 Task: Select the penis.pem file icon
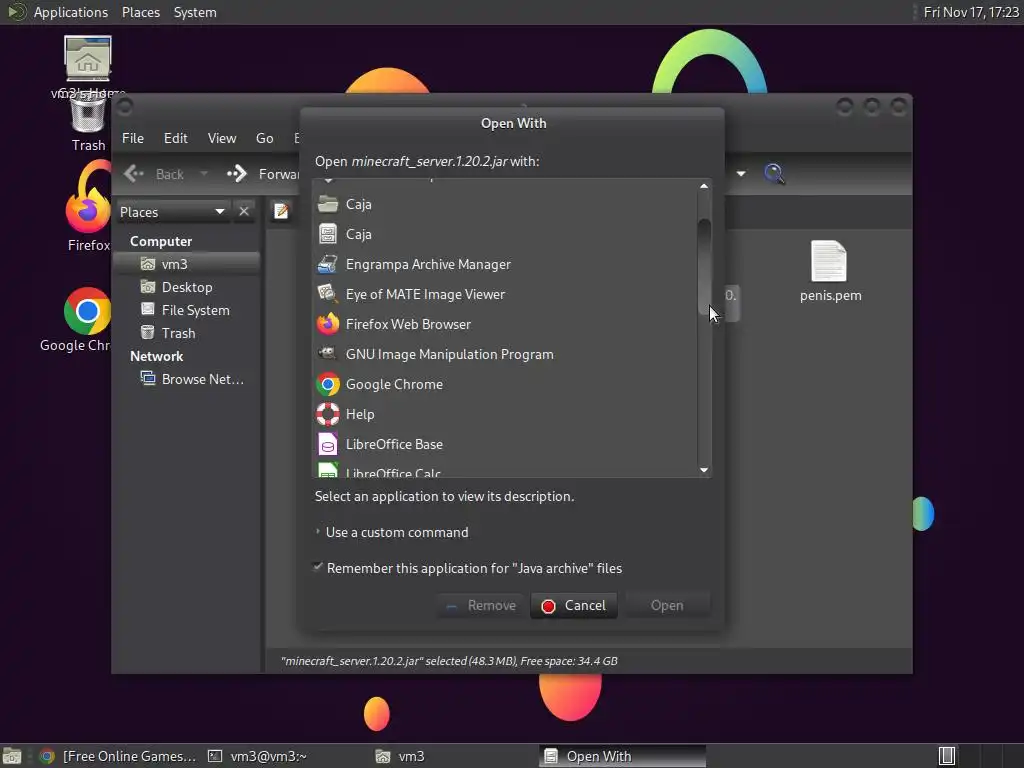click(829, 261)
